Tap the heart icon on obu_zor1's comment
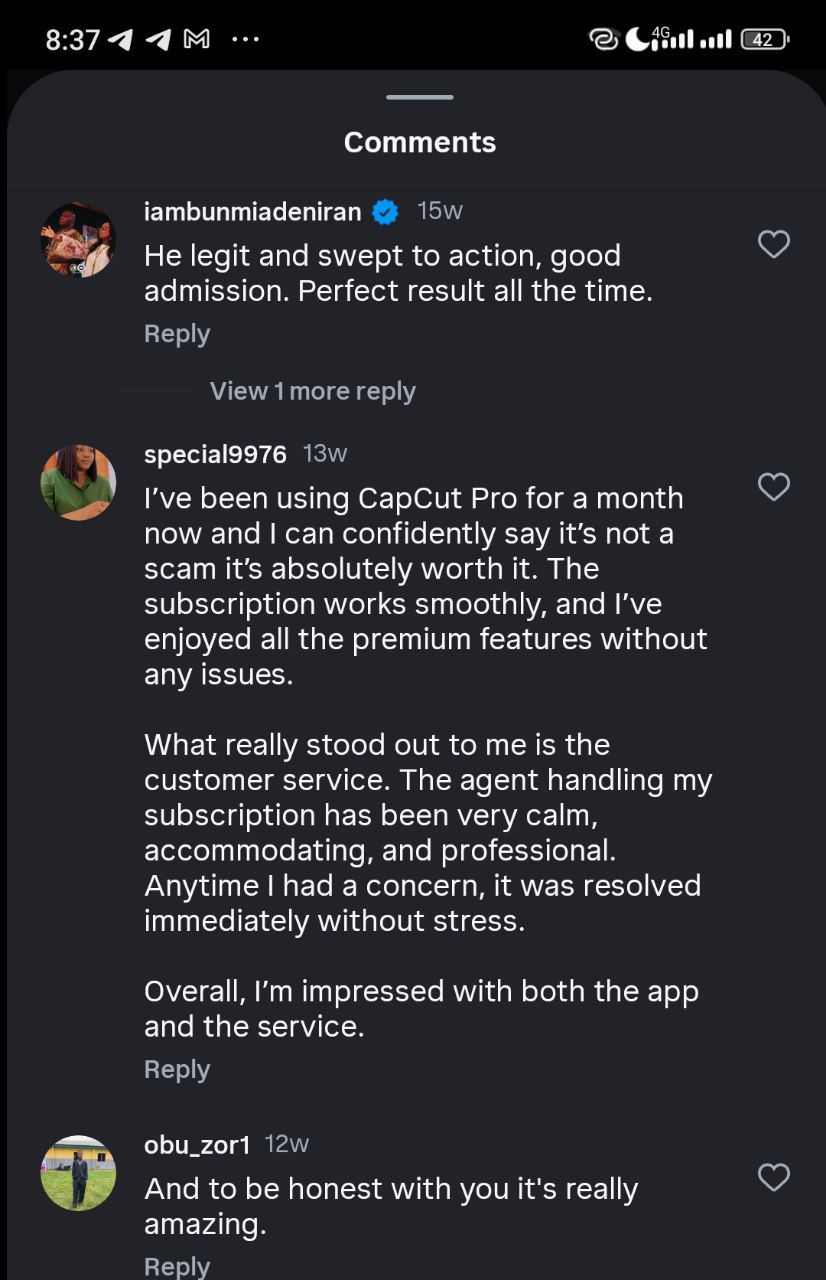 (x=773, y=1178)
